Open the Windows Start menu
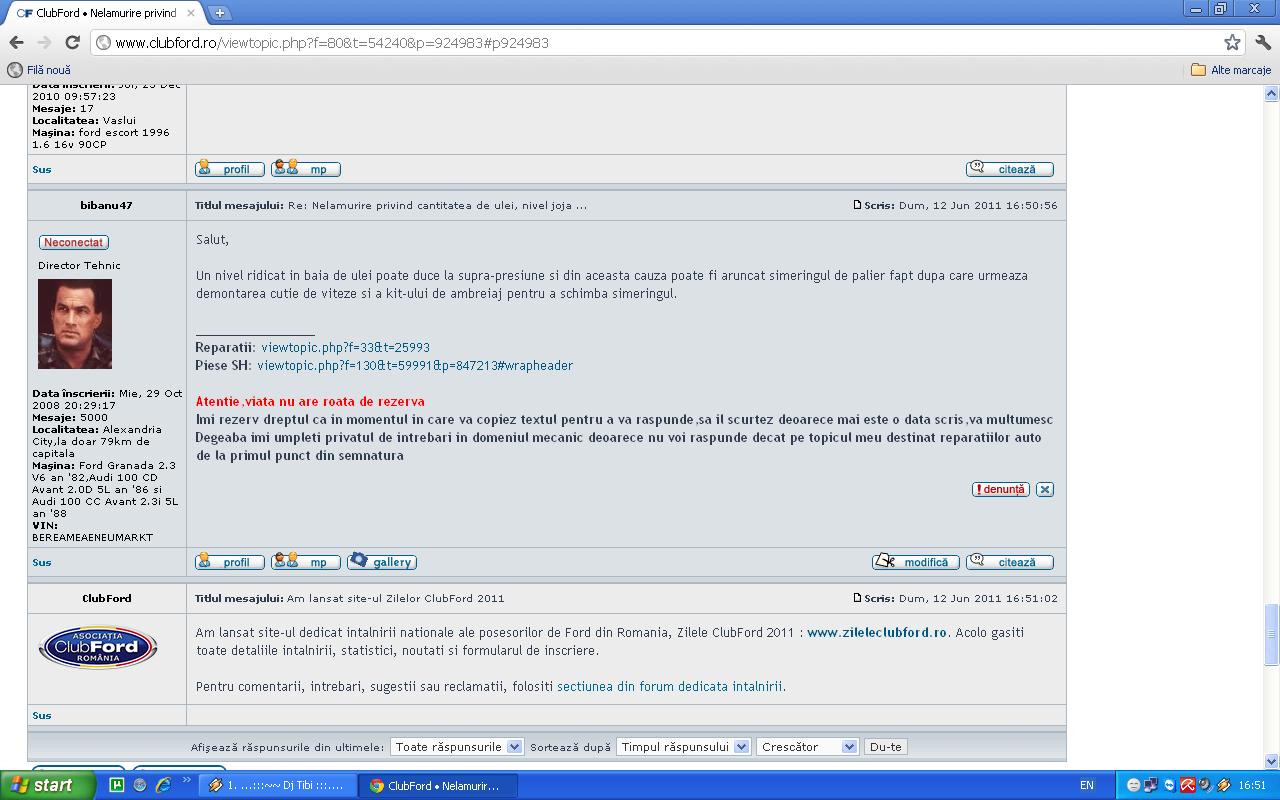 (x=47, y=785)
